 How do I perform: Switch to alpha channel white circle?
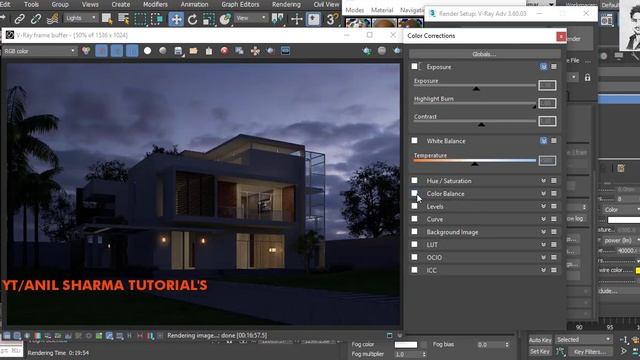point(147,51)
